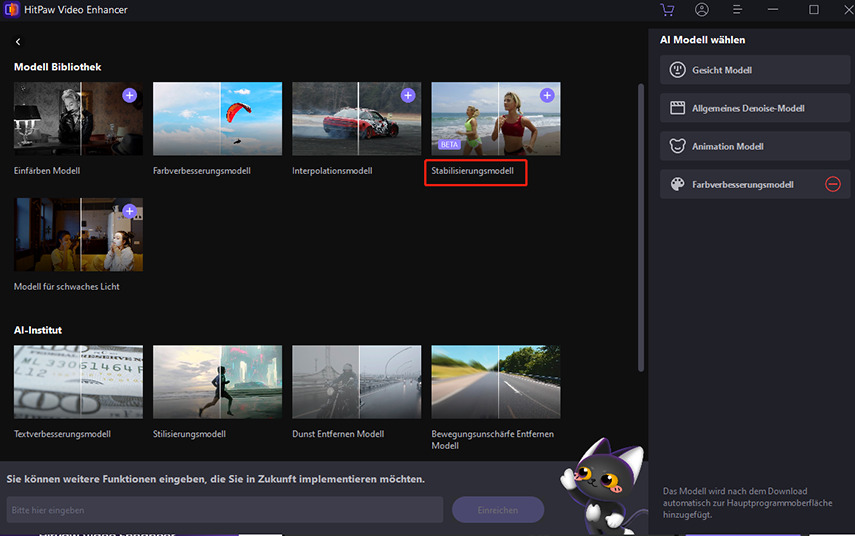The height and width of the screenshot is (536, 855).
Task: Add the Einfärben Modell with plus icon
Action: [x=129, y=95]
